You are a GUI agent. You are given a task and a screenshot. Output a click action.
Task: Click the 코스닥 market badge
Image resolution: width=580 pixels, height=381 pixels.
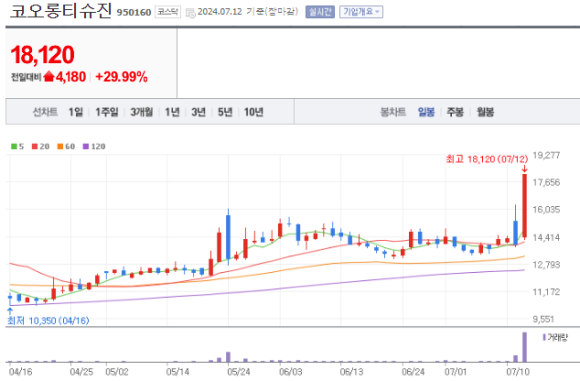click(x=167, y=12)
